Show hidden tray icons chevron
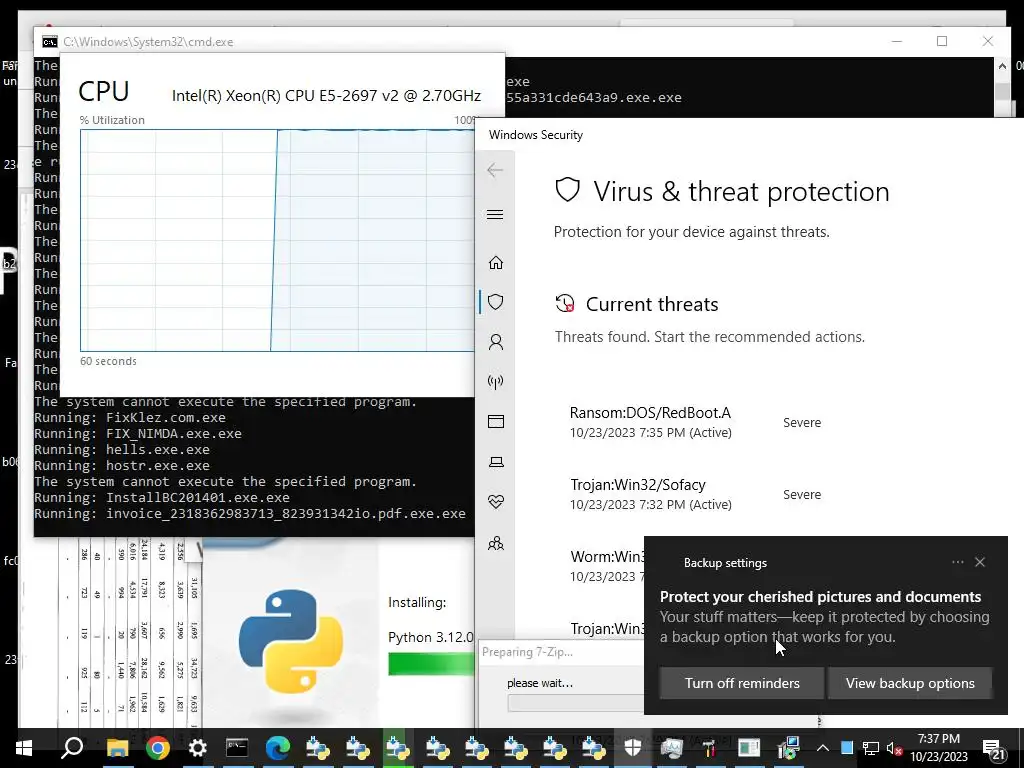The image size is (1024, 768). [822, 748]
